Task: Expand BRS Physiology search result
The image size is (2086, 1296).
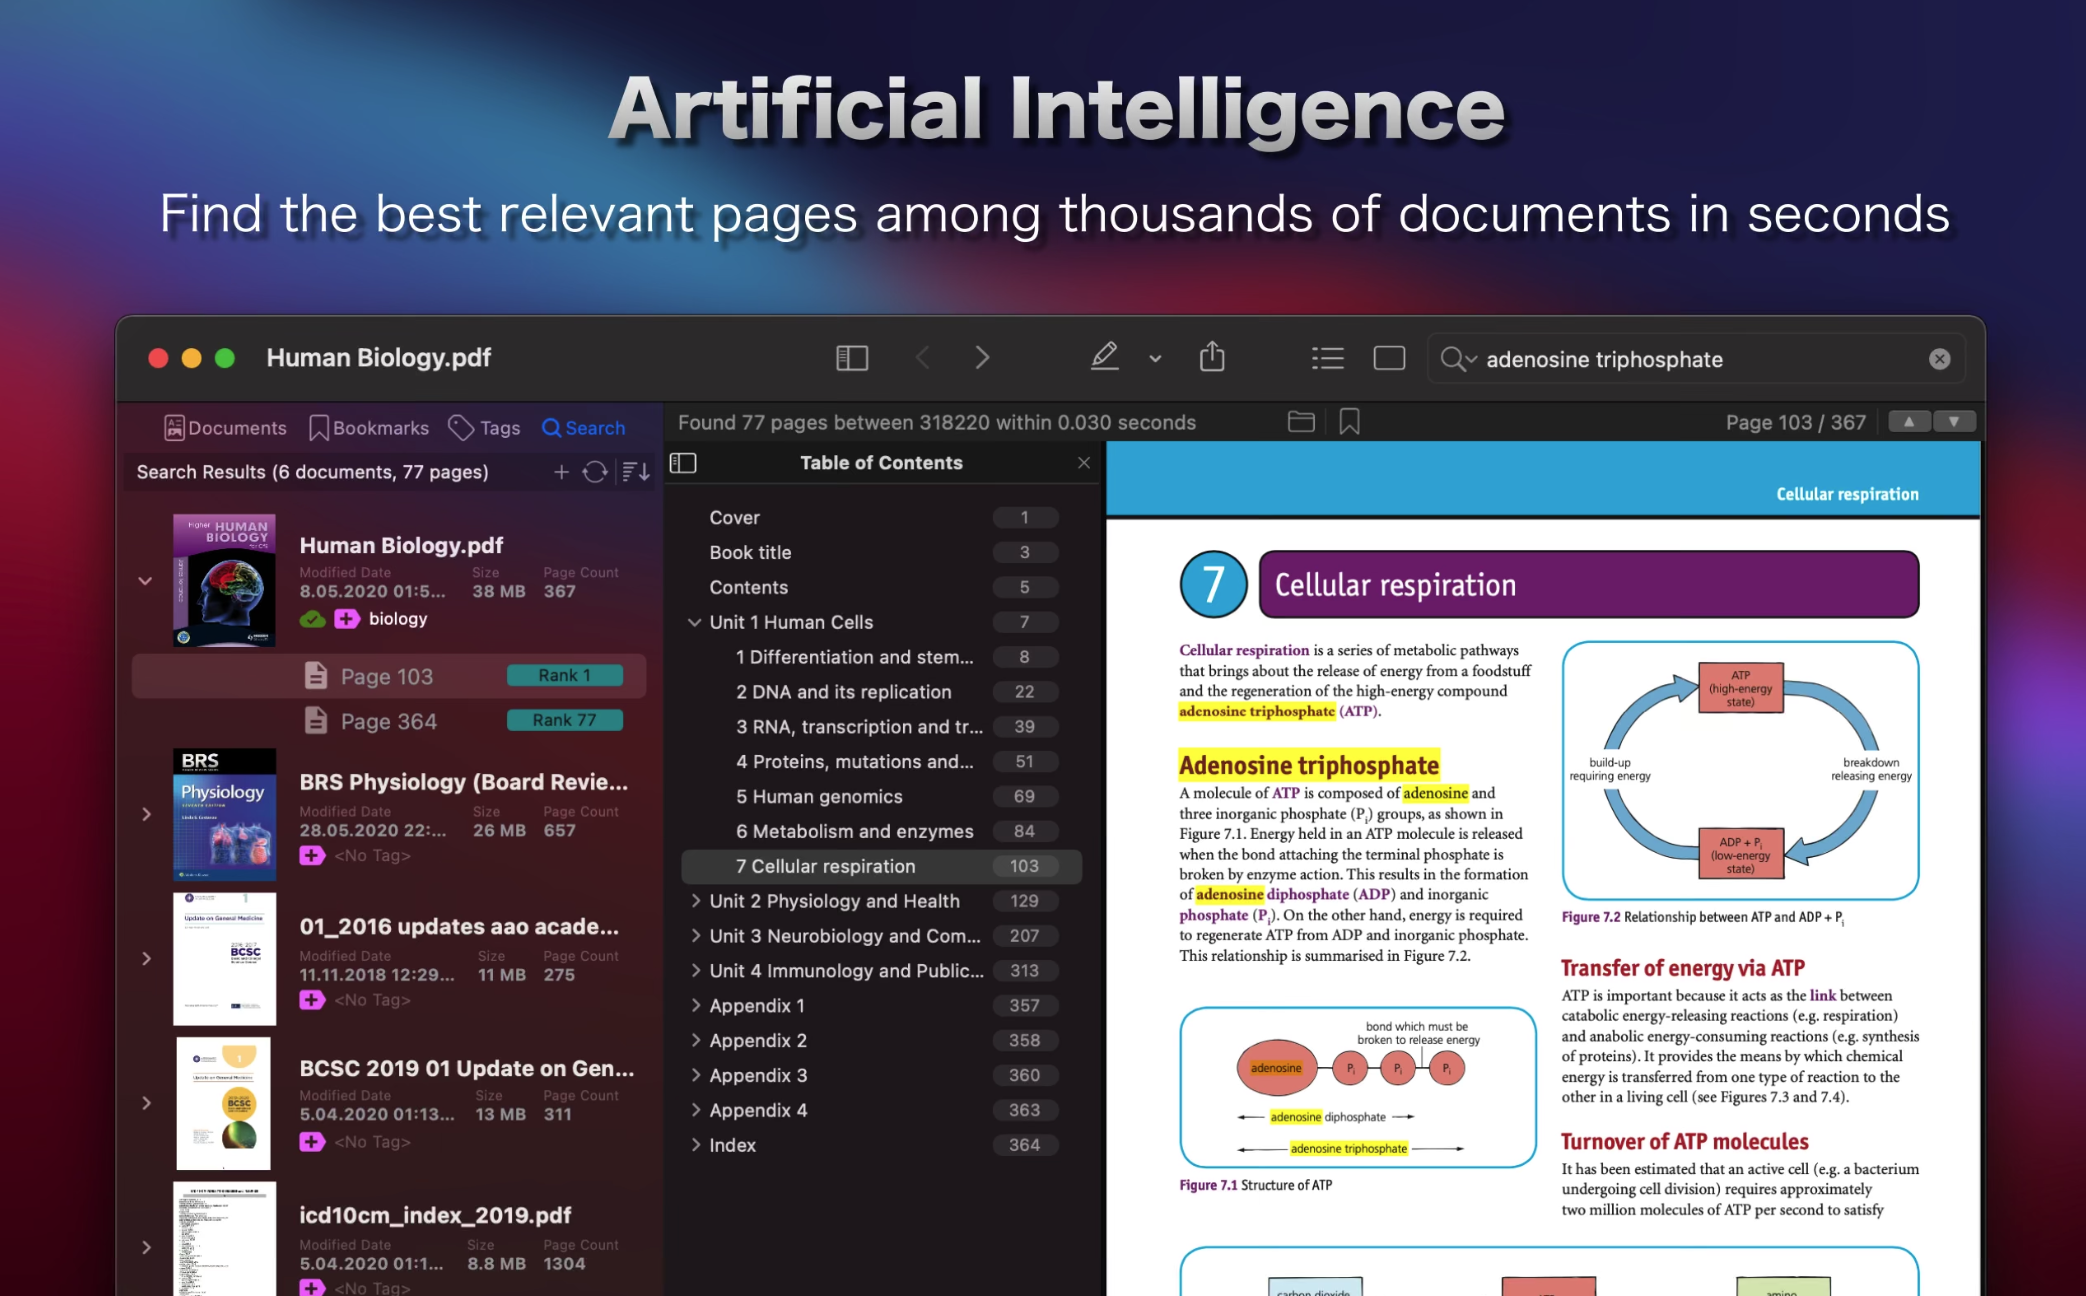Action: tap(147, 814)
